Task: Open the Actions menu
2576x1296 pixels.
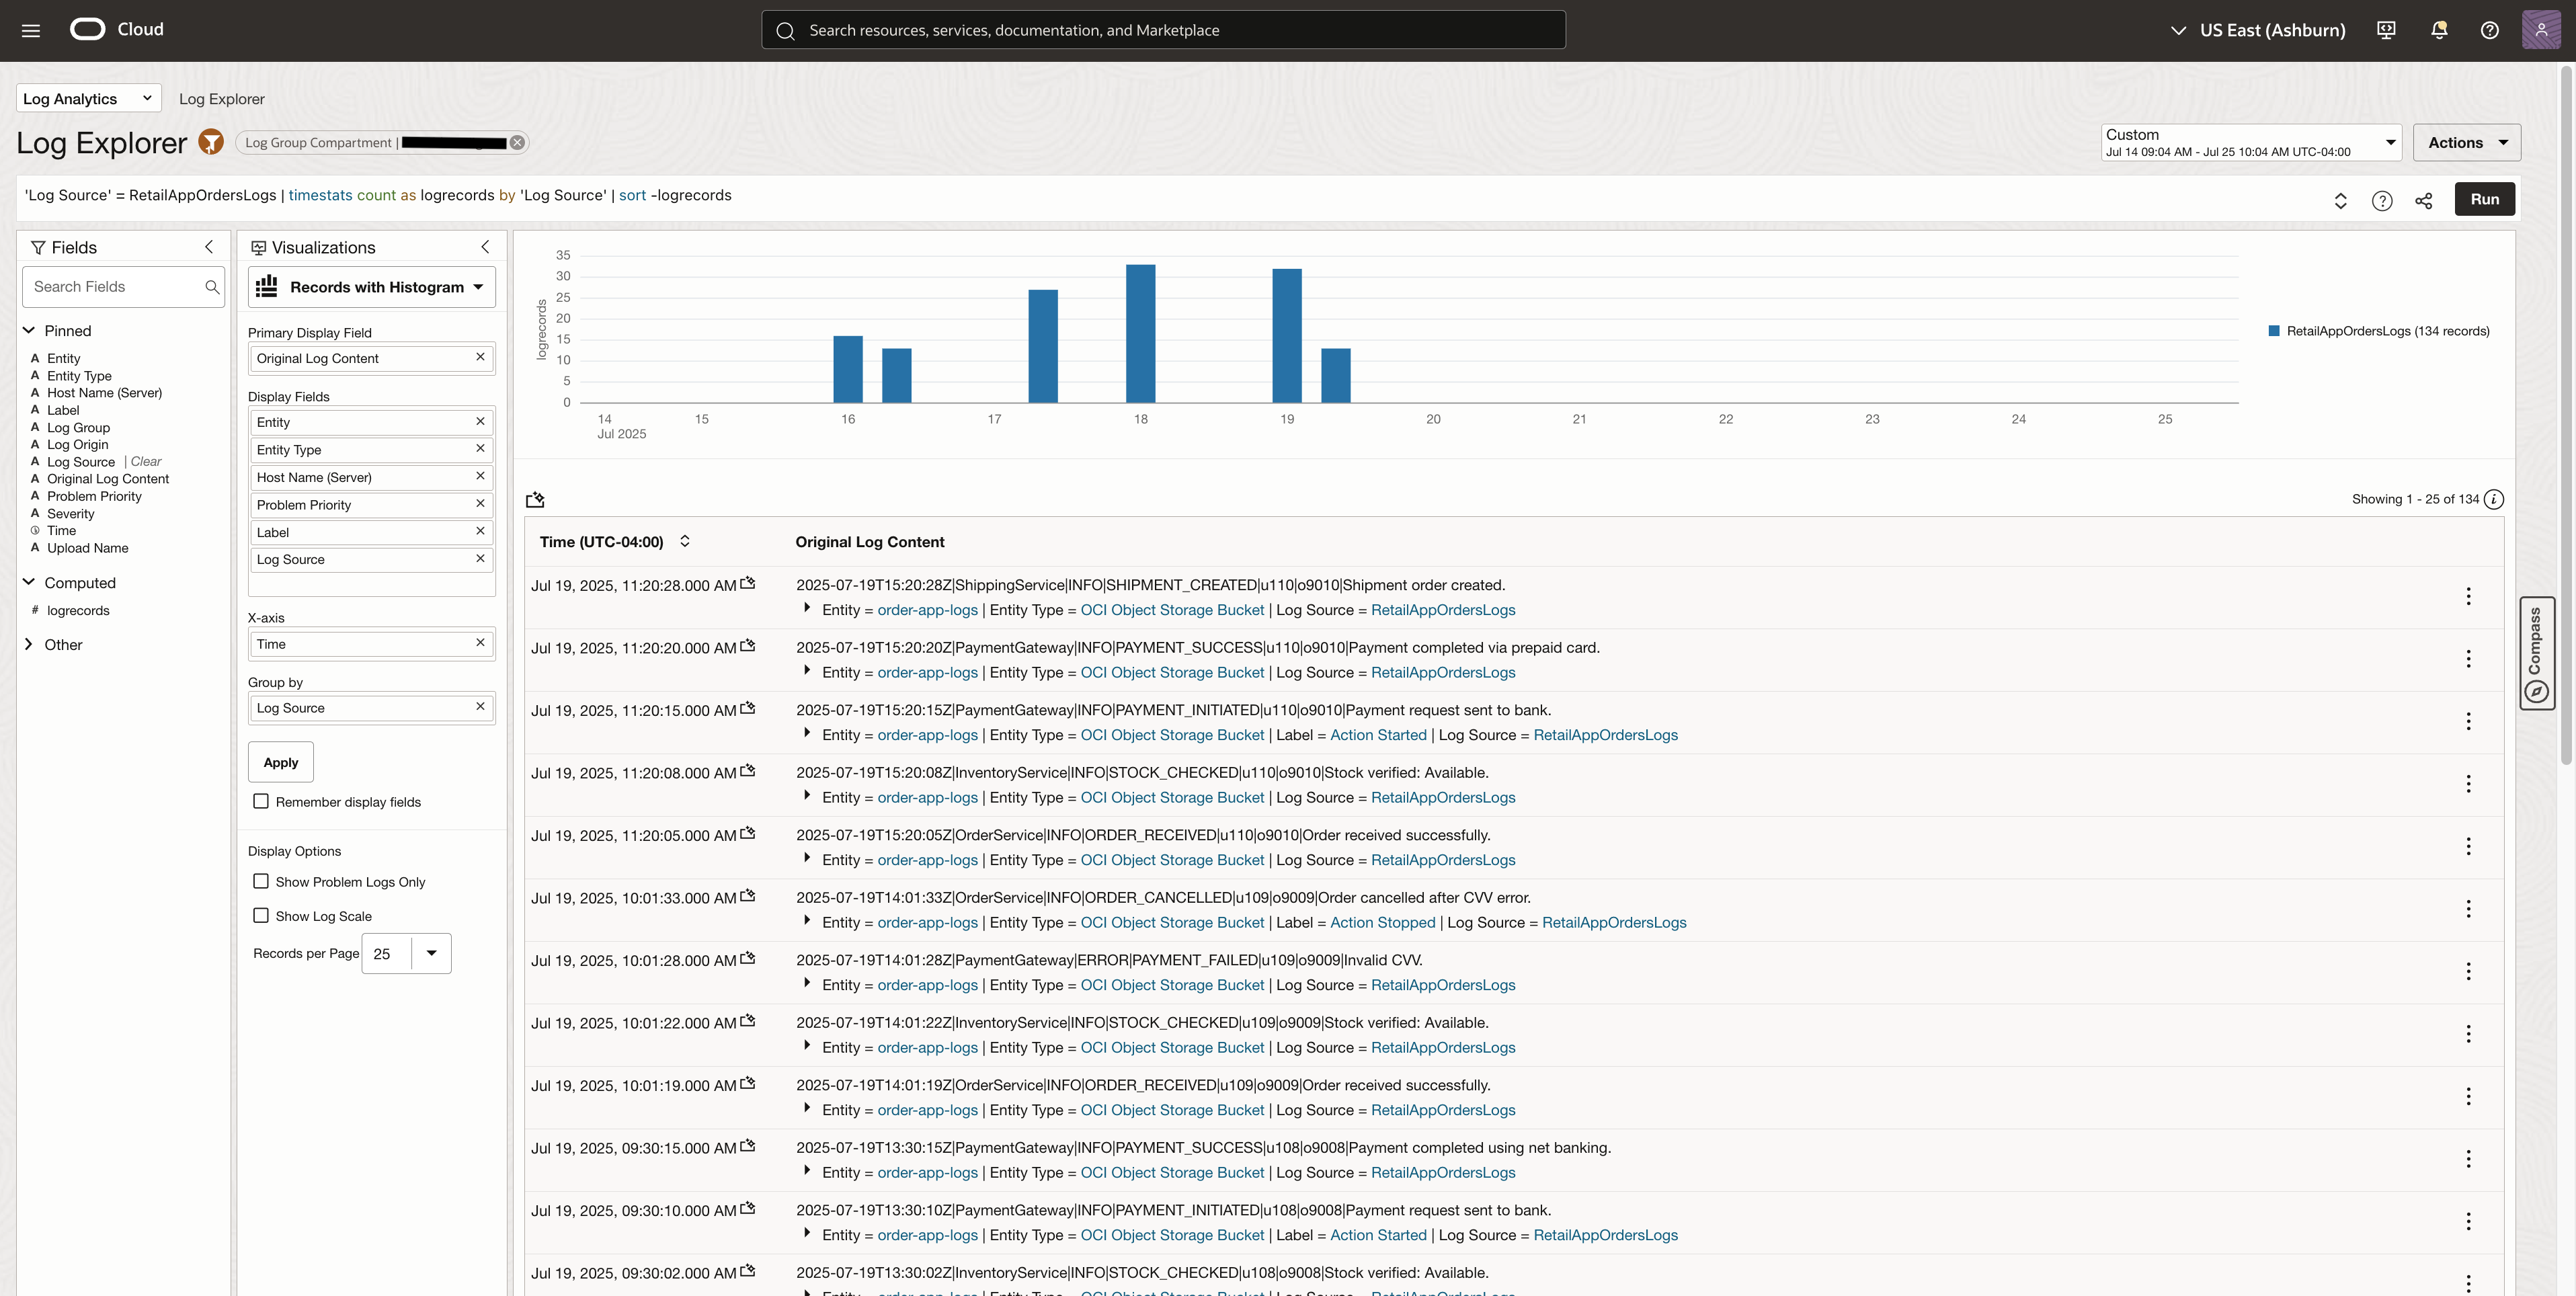Action: click(2466, 142)
